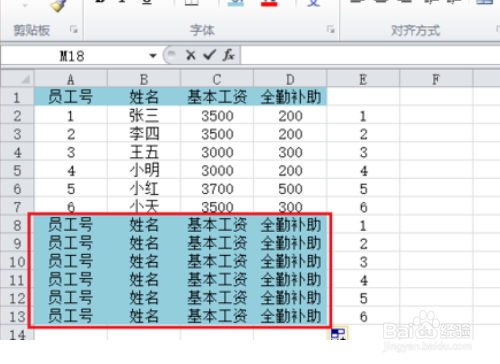Open the 剪贴板 clipboard dialog launcher
Image resolution: width=500 pixels, height=364 pixels.
coord(74,30)
